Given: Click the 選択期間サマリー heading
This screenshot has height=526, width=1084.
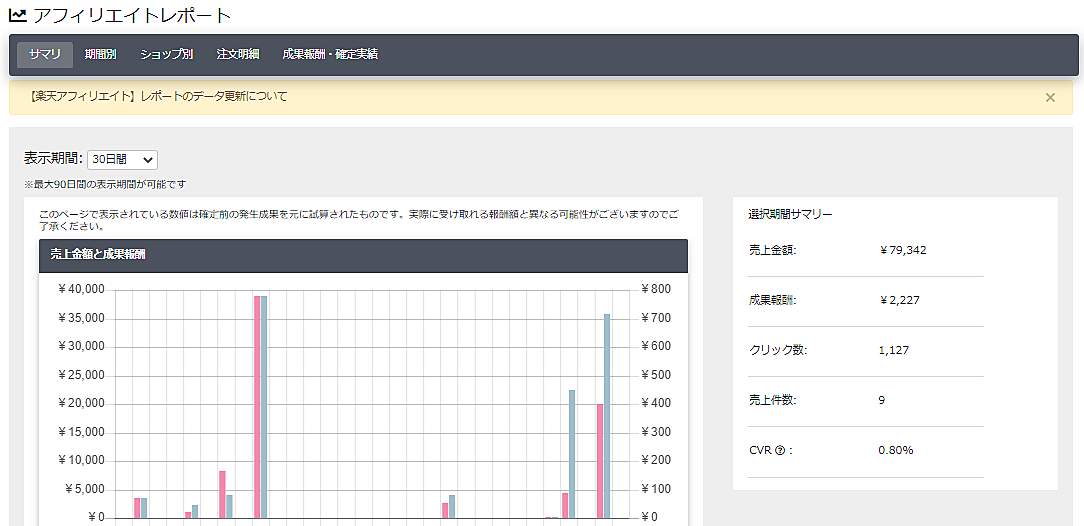Looking at the screenshot, I should click(790, 214).
